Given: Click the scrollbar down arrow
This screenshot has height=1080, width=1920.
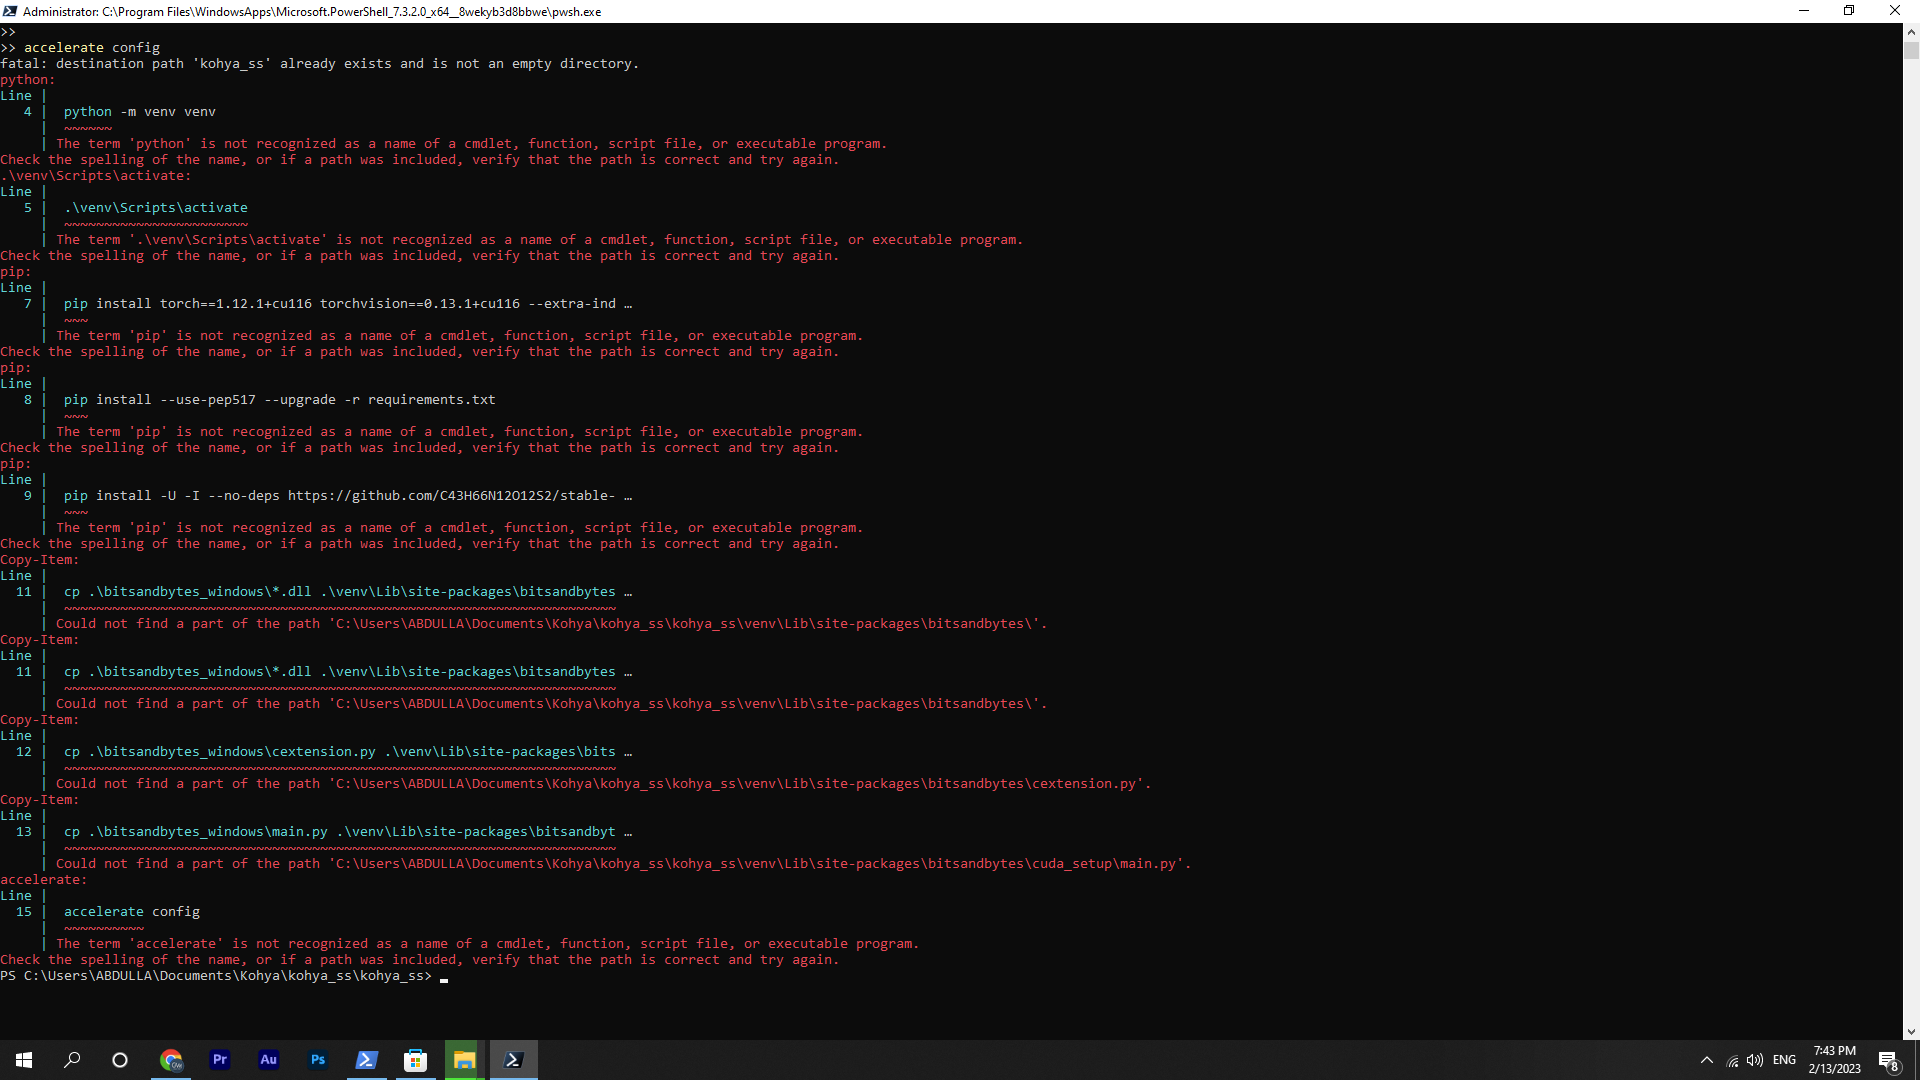Looking at the screenshot, I should pos(1910,1031).
